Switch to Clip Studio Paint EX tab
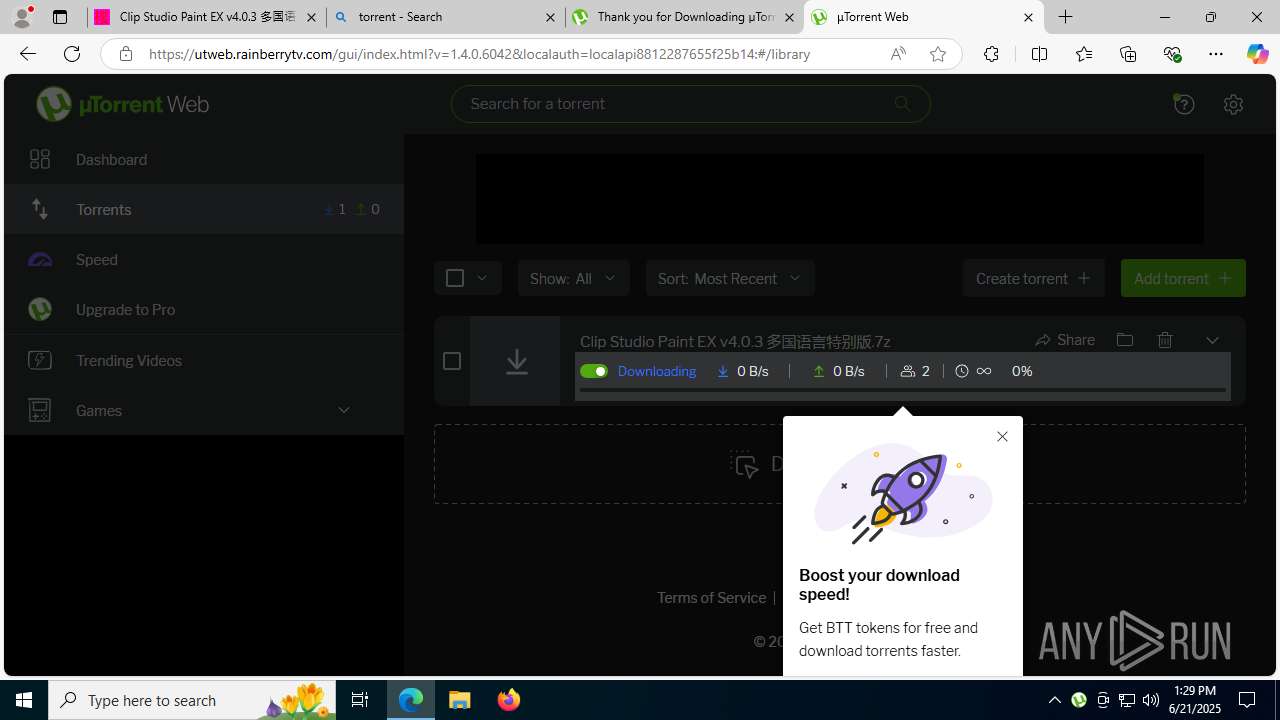The image size is (1280, 720). coord(207,17)
